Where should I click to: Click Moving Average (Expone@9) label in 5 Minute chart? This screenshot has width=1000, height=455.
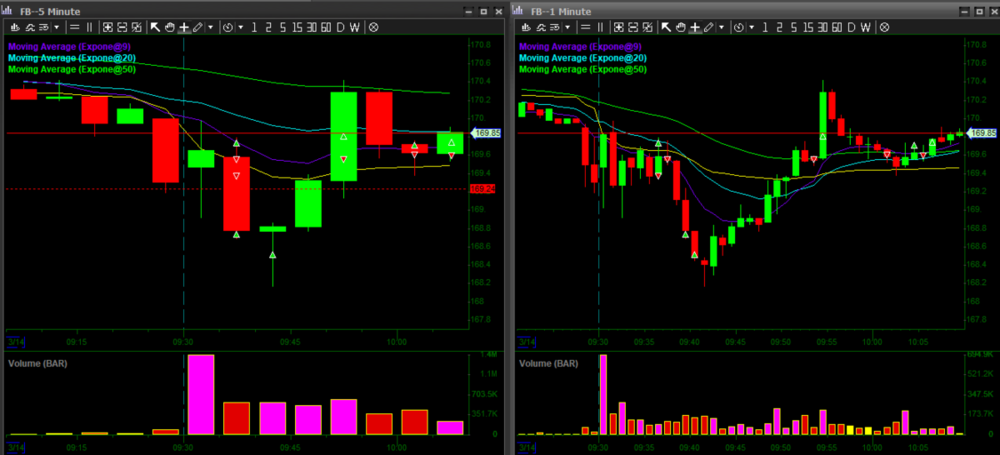70,46
